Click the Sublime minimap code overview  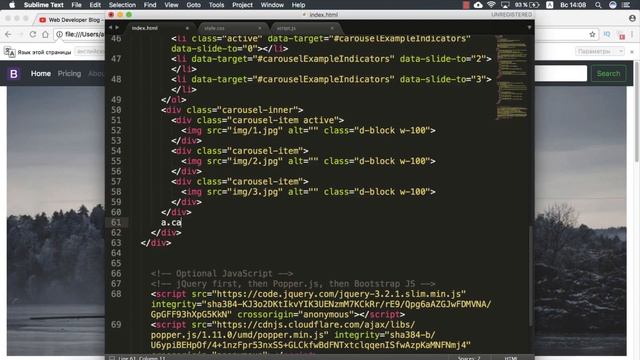pos(511,78)
